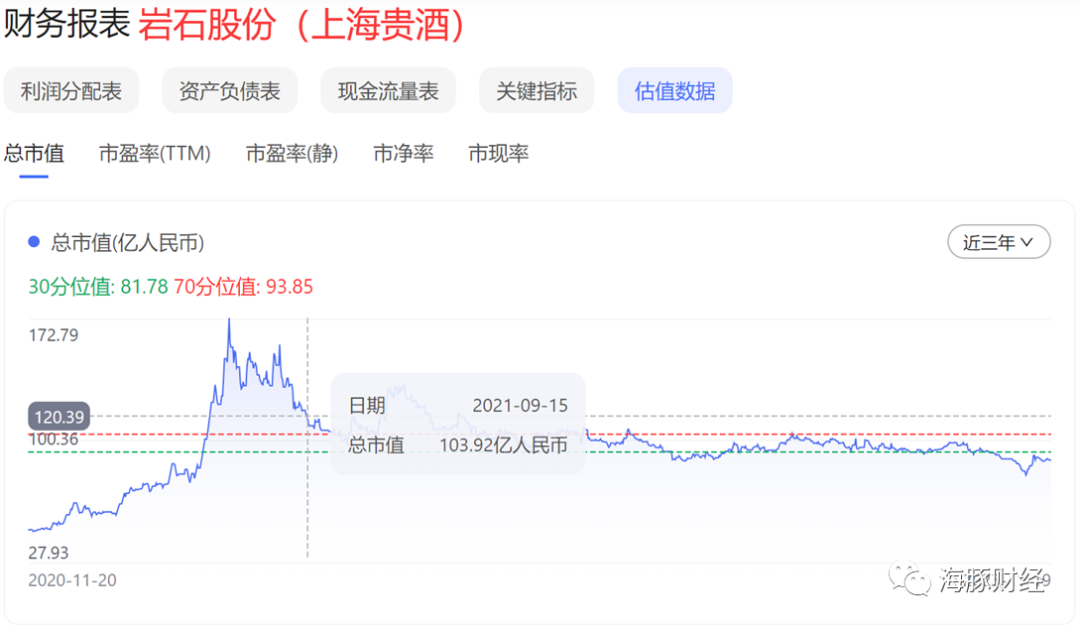Viewport: 1080px width, 628px height.
Task: Open the 市净率 sub-tab
Action: 403,153
